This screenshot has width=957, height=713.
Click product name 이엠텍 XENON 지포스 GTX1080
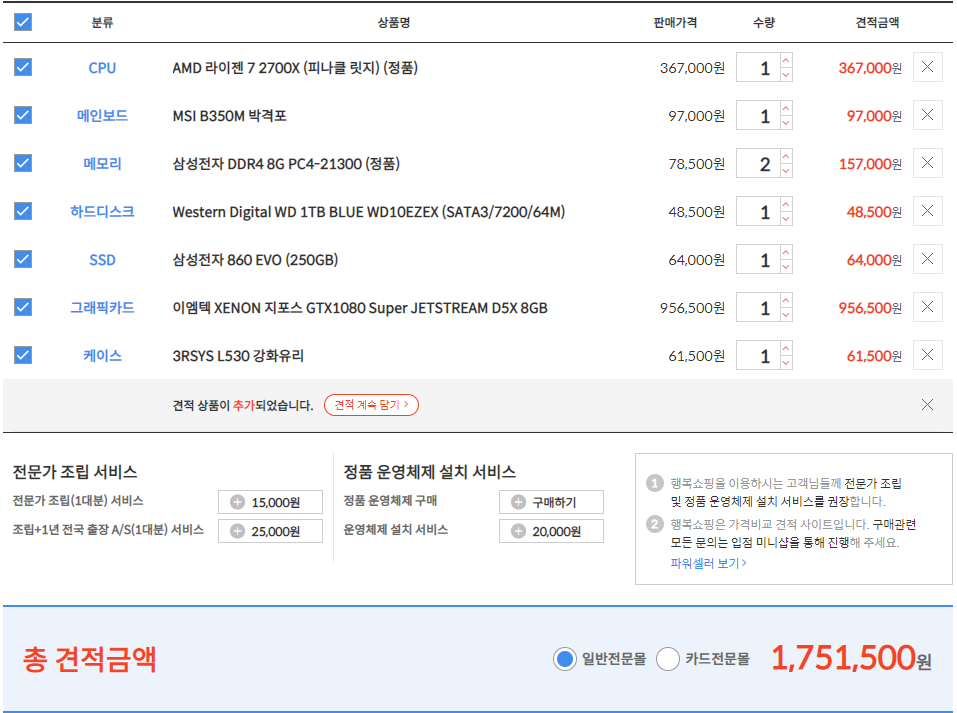point(359,308)
